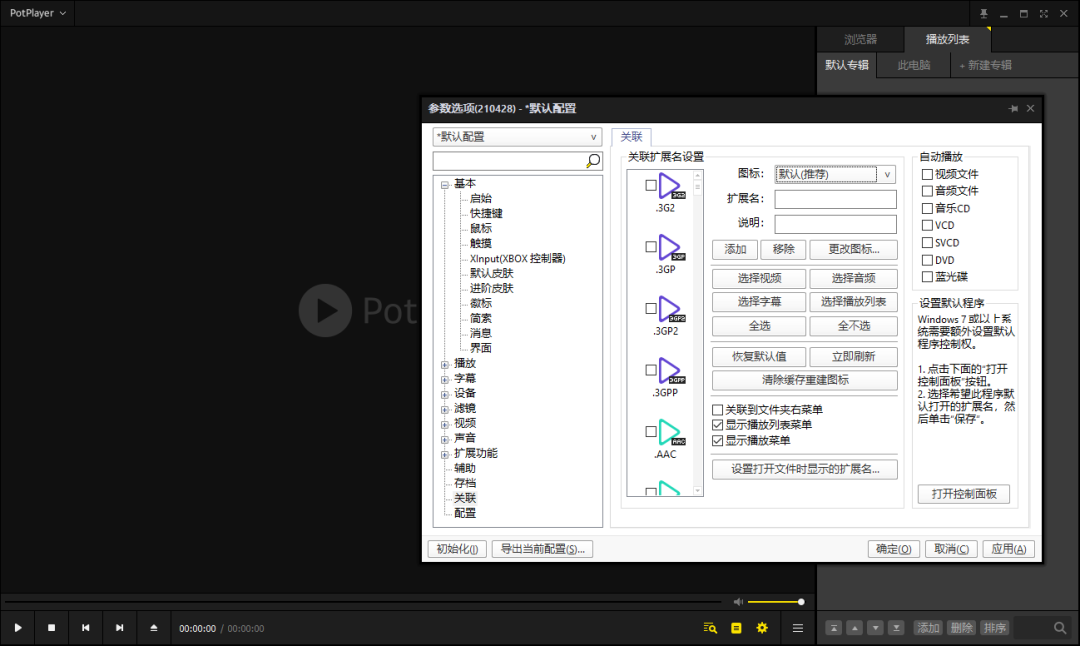The width and height of the screenshot is (1080, 646).
Task: Click the 选择视频 button
Action: 758,278
